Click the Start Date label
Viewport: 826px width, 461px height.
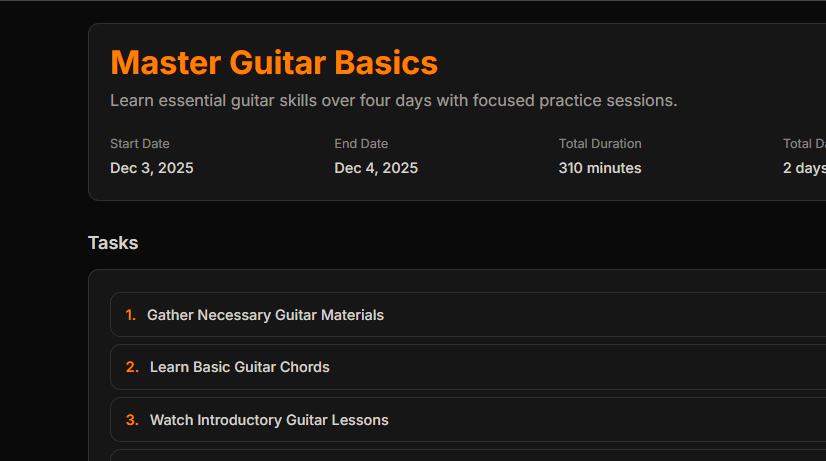pyautogui.click(x=139, y=144)
